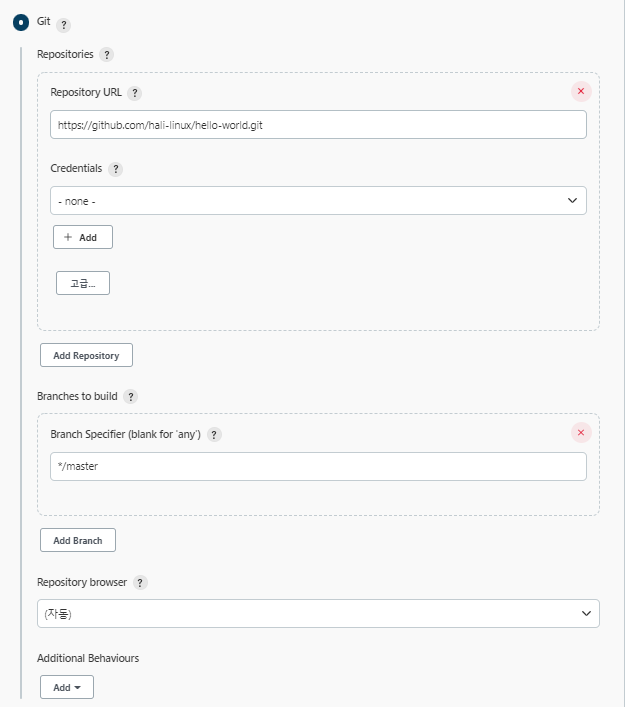
Task: Show help for Repositories section
Action: coord(106,55)
